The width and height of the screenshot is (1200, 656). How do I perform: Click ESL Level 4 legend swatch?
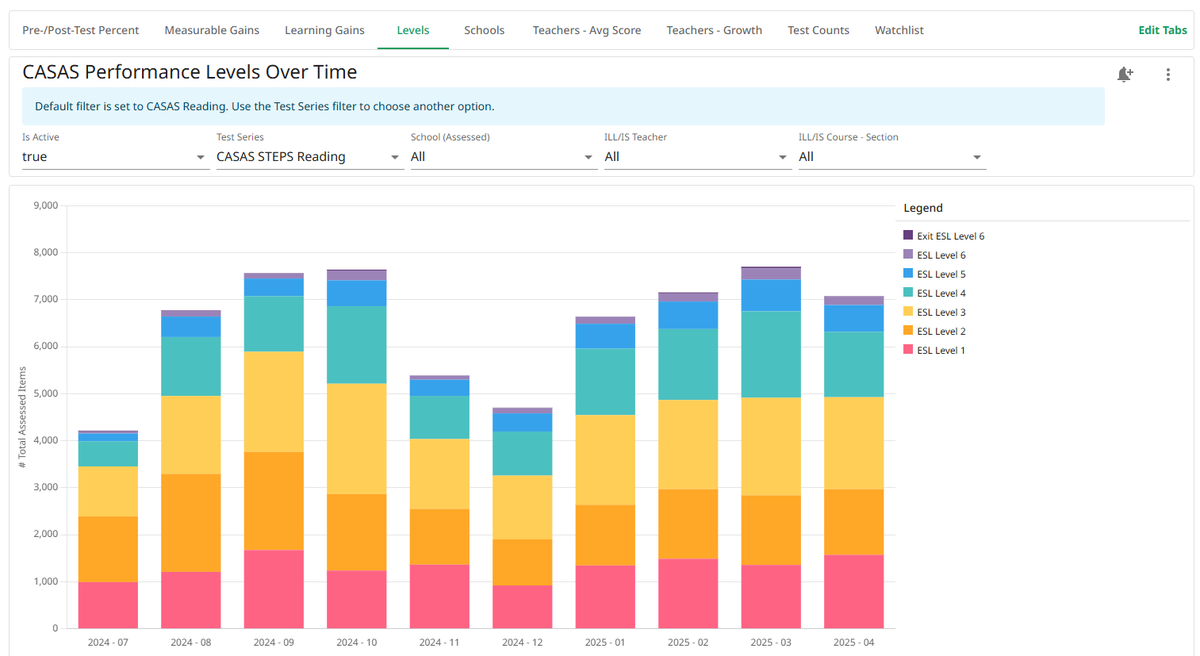[x=908, y=293]
